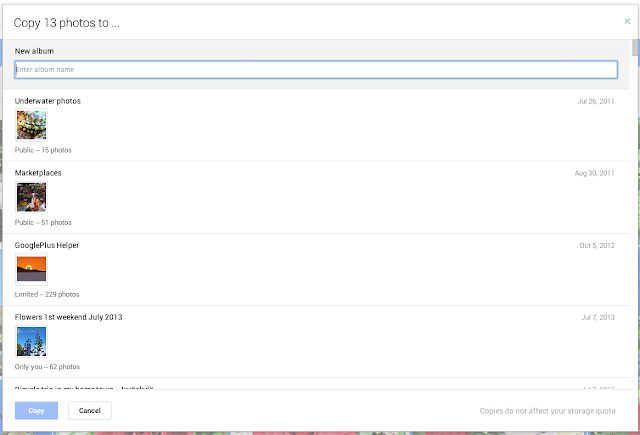
Task: Click the Underwater photos album thumbnail
Action: point(31,125)
